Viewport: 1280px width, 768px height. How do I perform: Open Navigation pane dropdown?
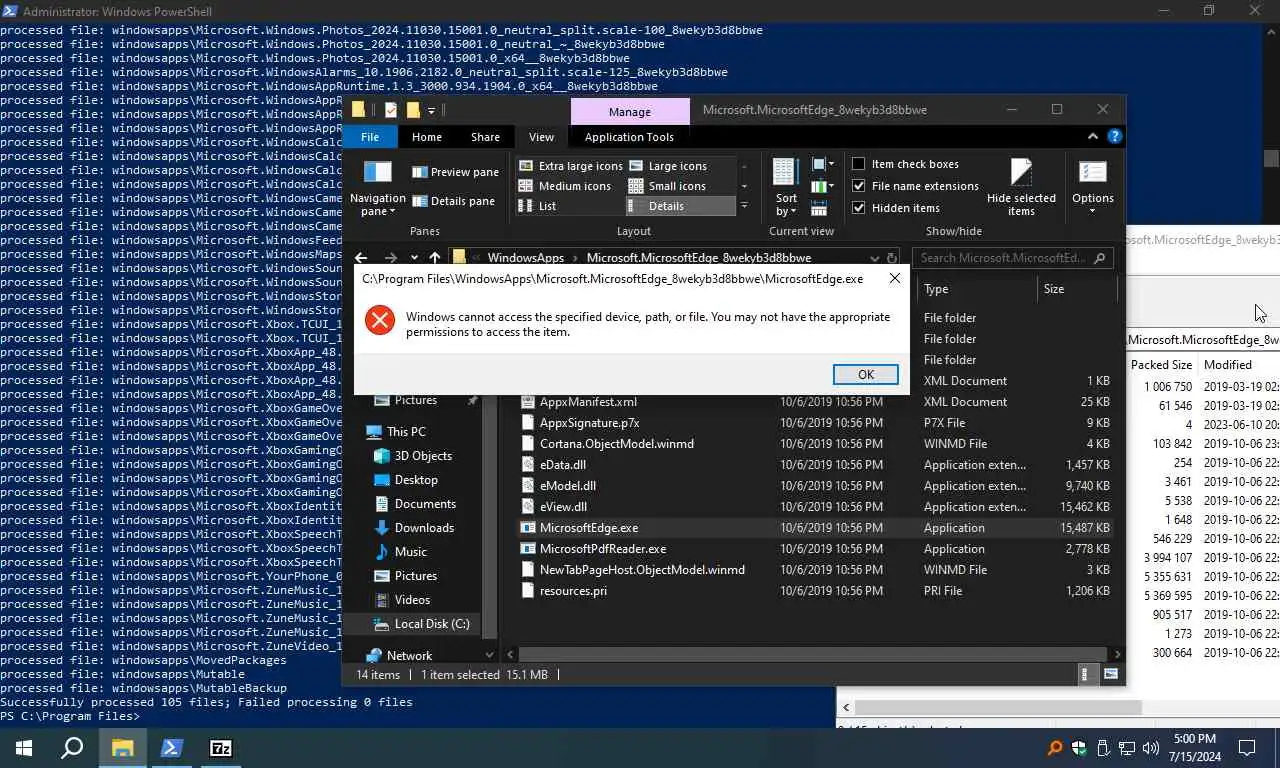(378, 188)
